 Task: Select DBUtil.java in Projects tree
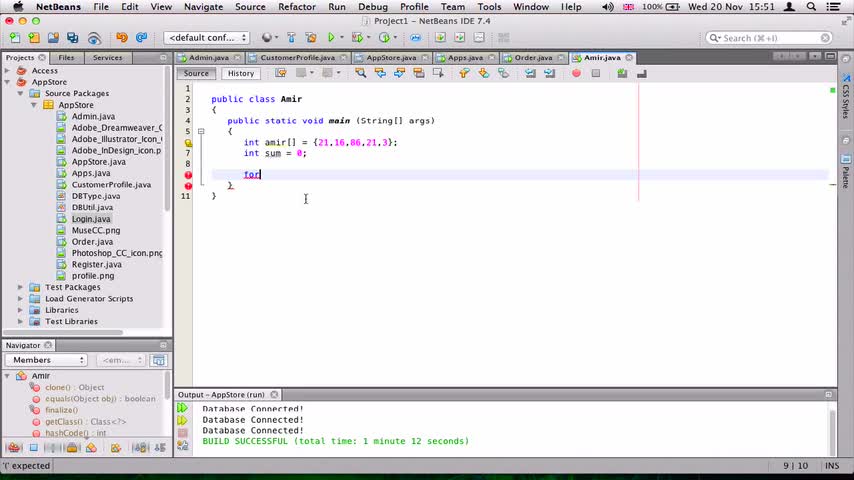[x=92, y=208]
